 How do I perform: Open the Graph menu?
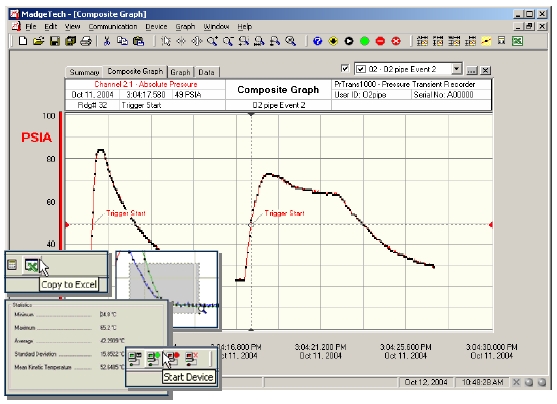[185, 27]
